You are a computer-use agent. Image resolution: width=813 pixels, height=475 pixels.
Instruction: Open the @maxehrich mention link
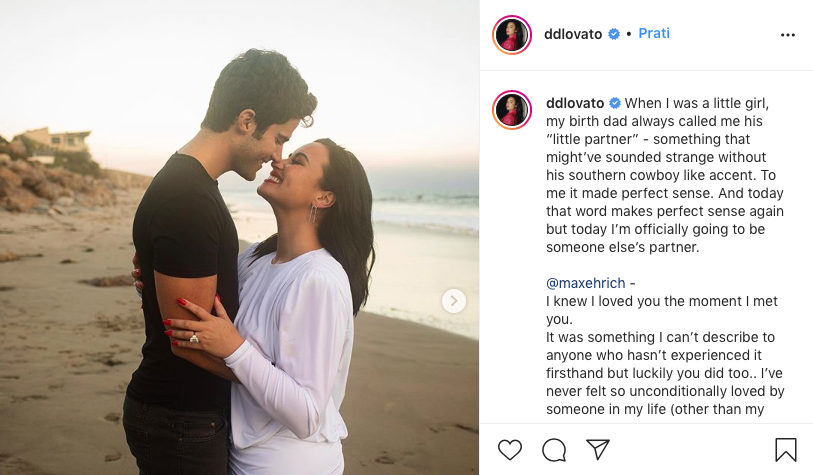pyautogui.click(x=585, y=283)
